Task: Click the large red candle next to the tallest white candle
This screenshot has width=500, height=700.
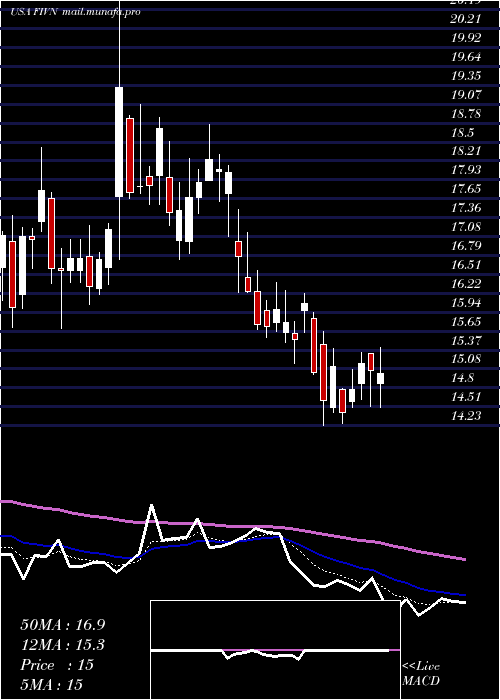Action: pyautogui.click(x=130, y=155)
